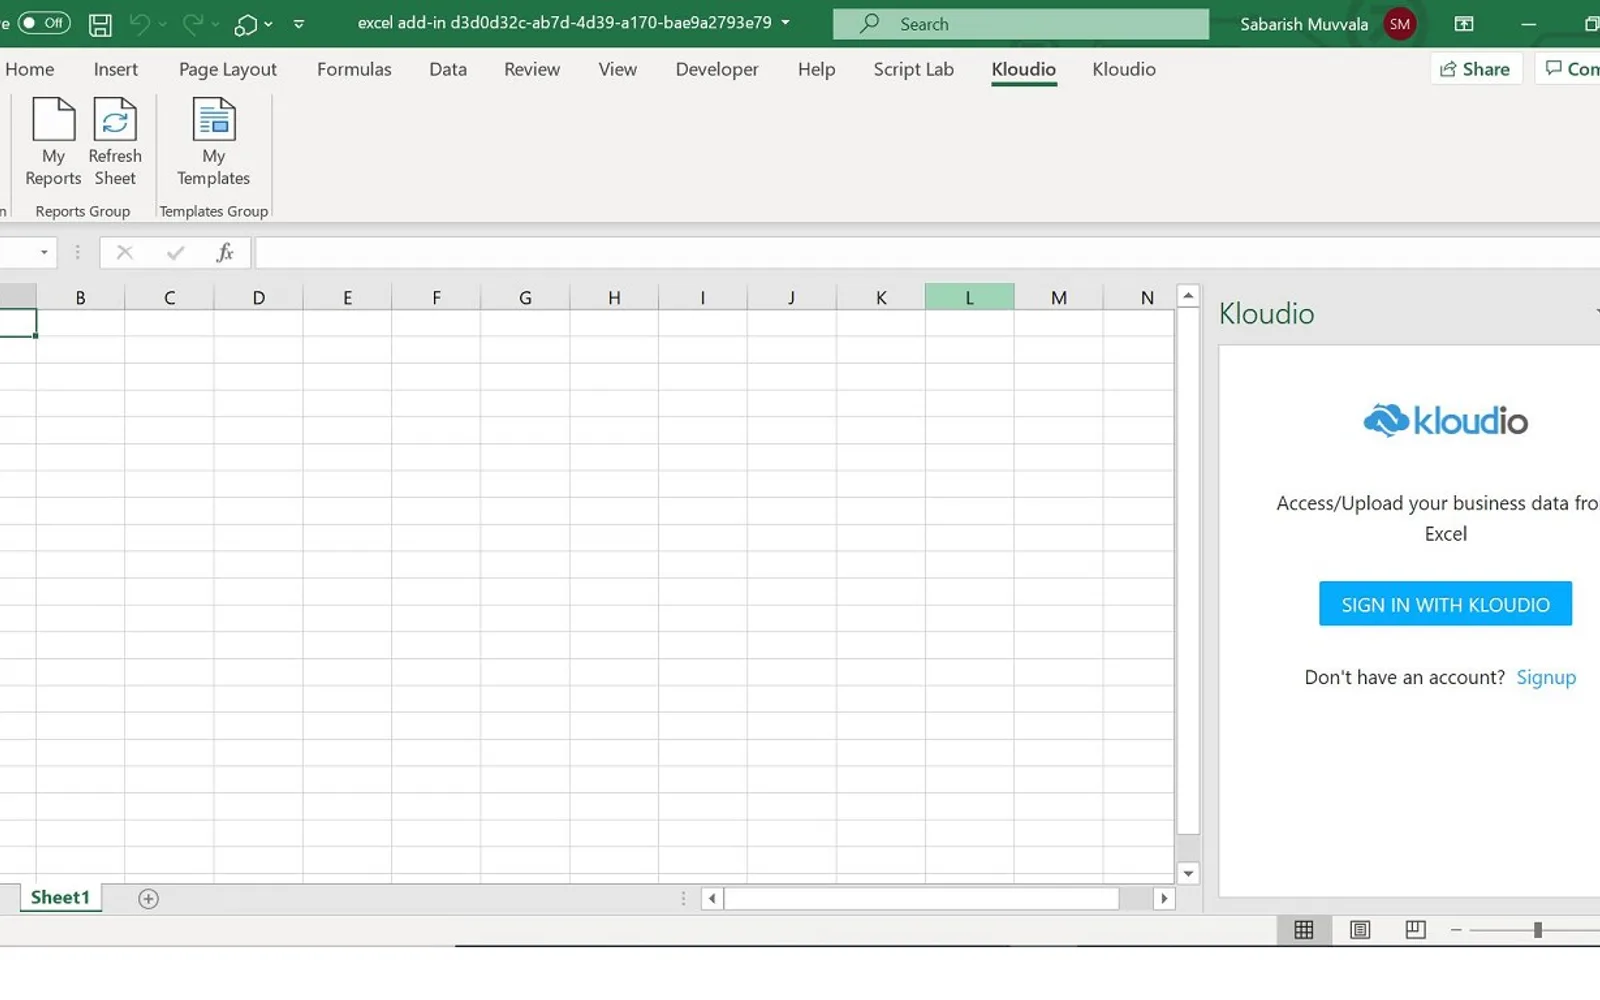Open the Undo history dropdown arrow

coord(163,24)
